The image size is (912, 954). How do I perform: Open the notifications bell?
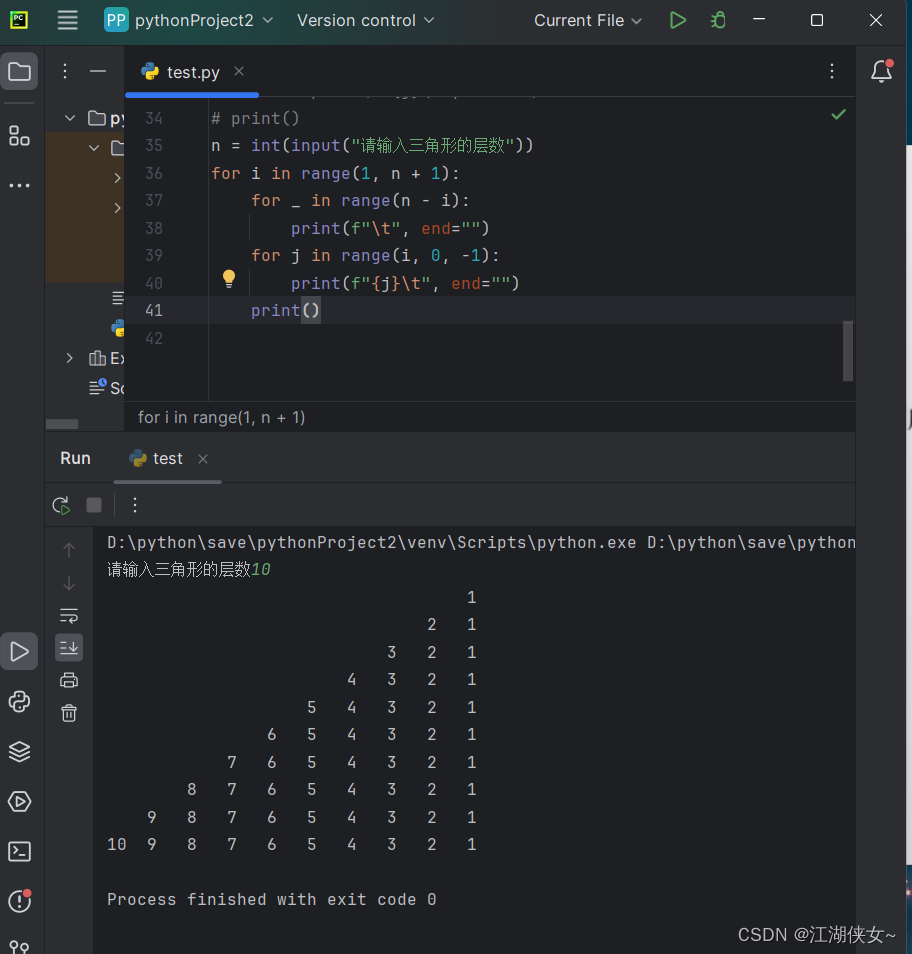pos(879,71)
